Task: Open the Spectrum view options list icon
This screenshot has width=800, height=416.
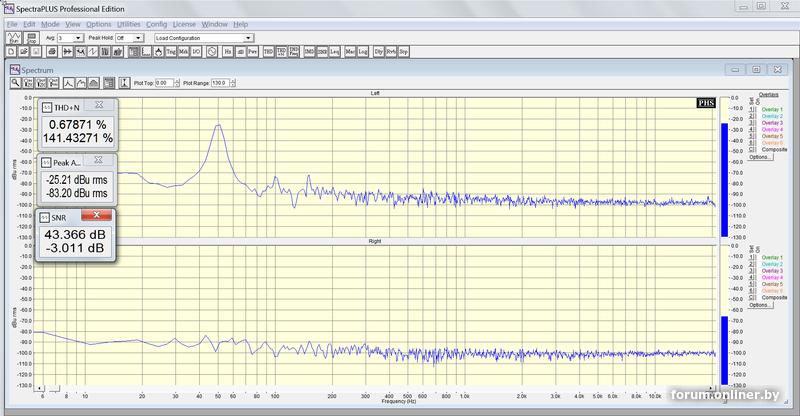Action: pos(109,83)
